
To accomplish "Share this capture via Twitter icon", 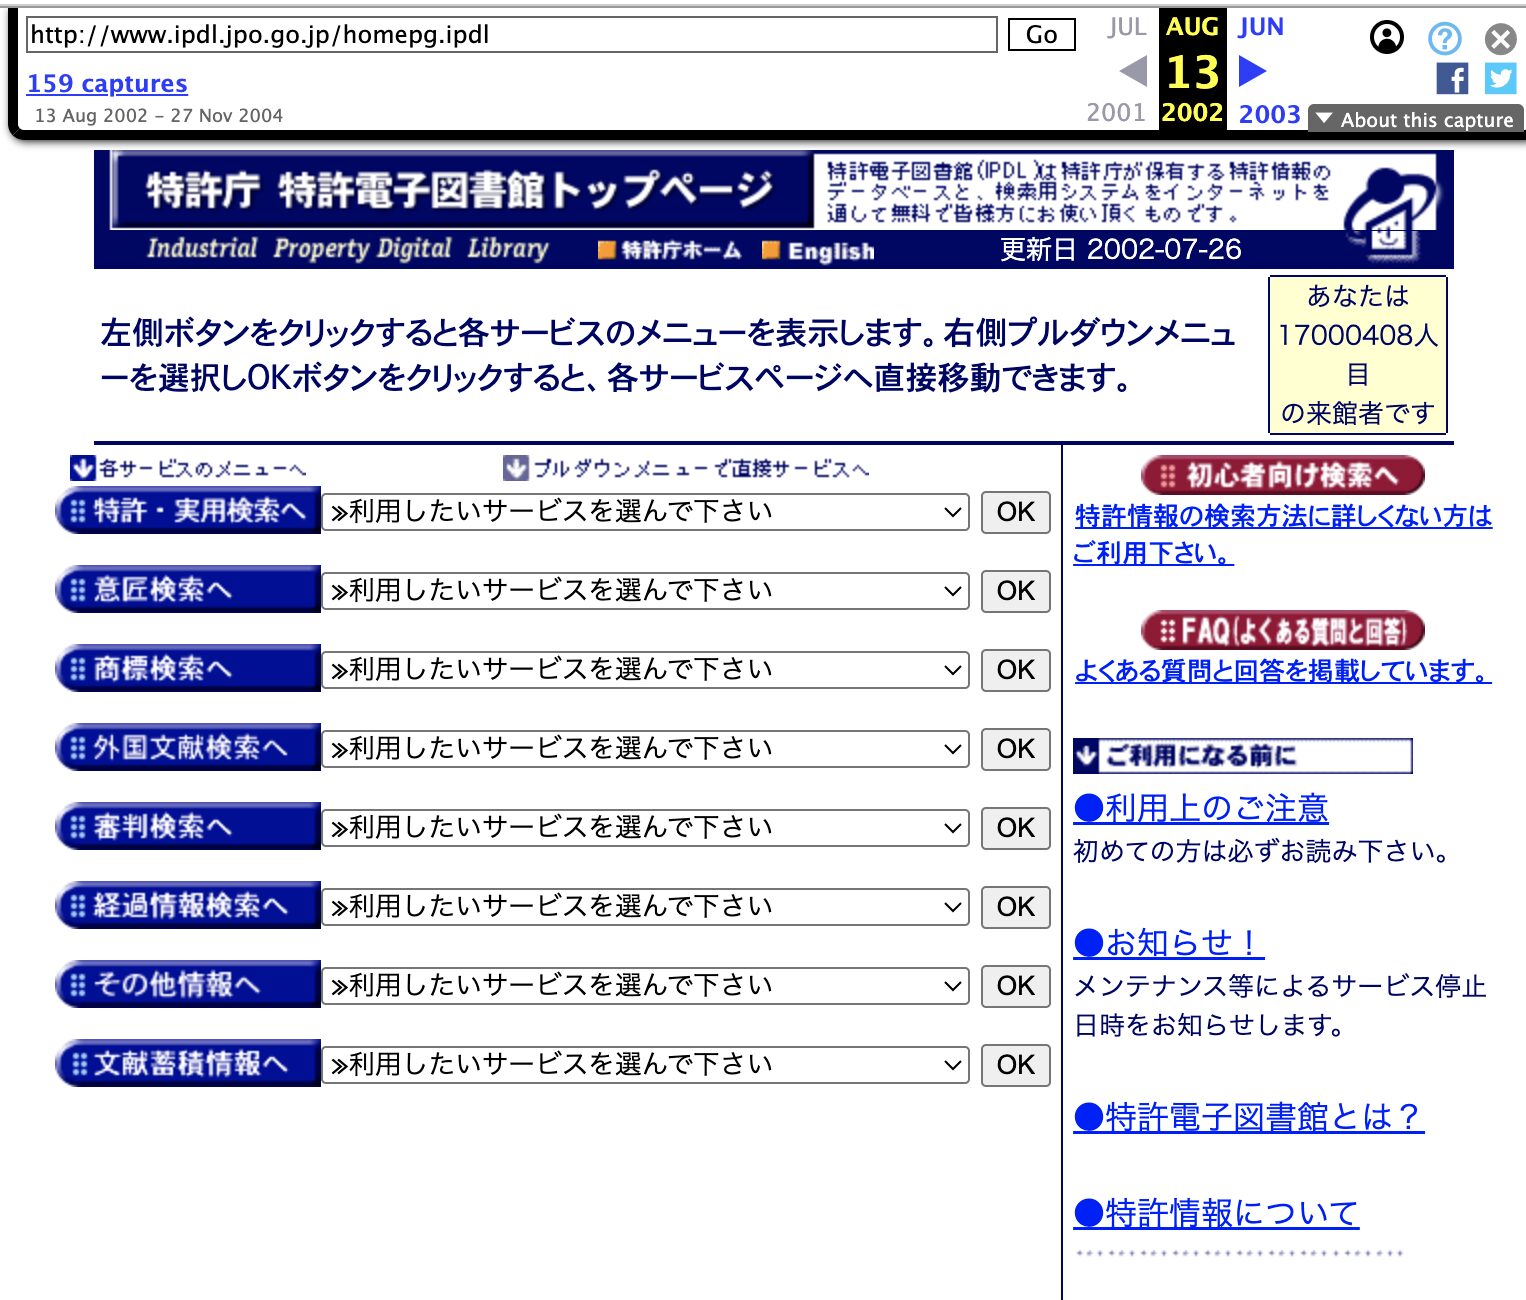I will (1500, 78).
